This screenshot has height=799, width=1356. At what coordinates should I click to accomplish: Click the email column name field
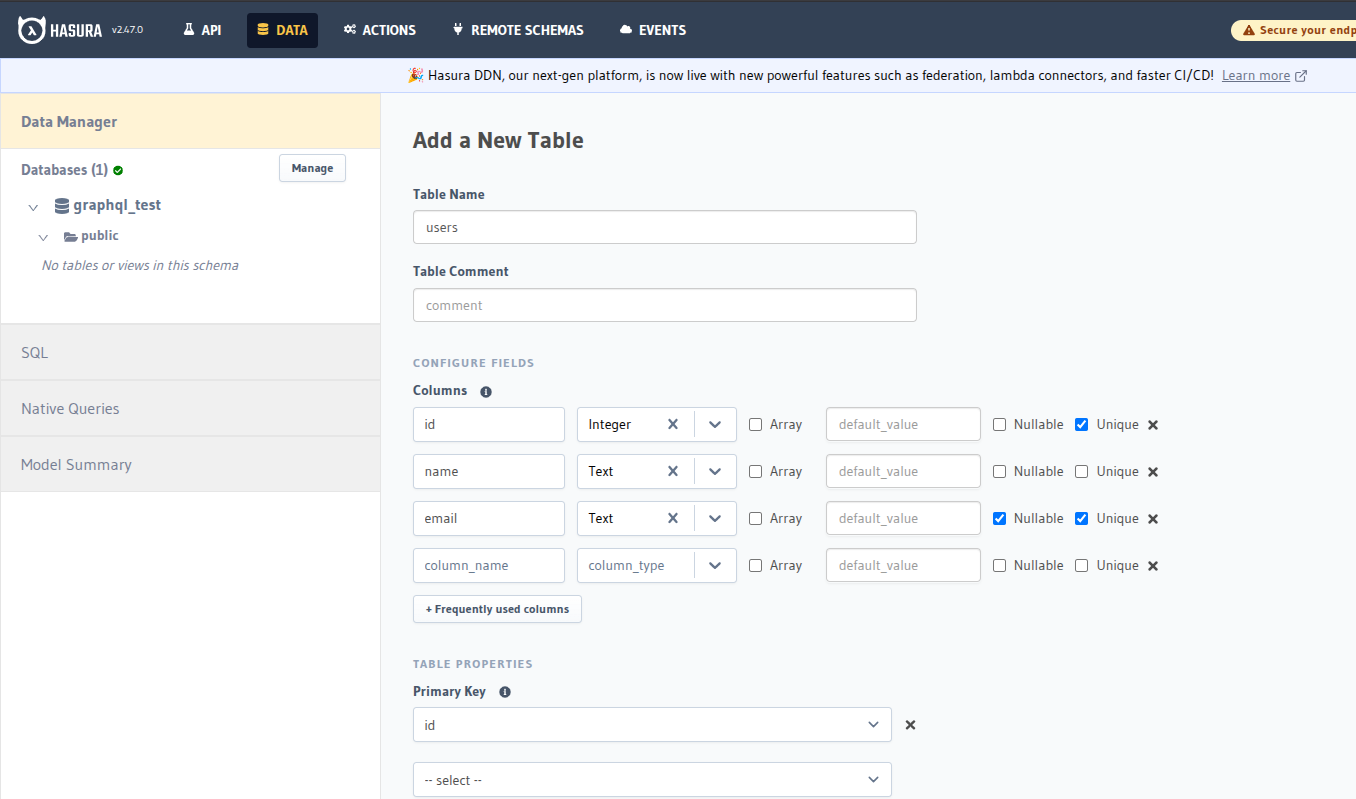click(x=489, y=518)
